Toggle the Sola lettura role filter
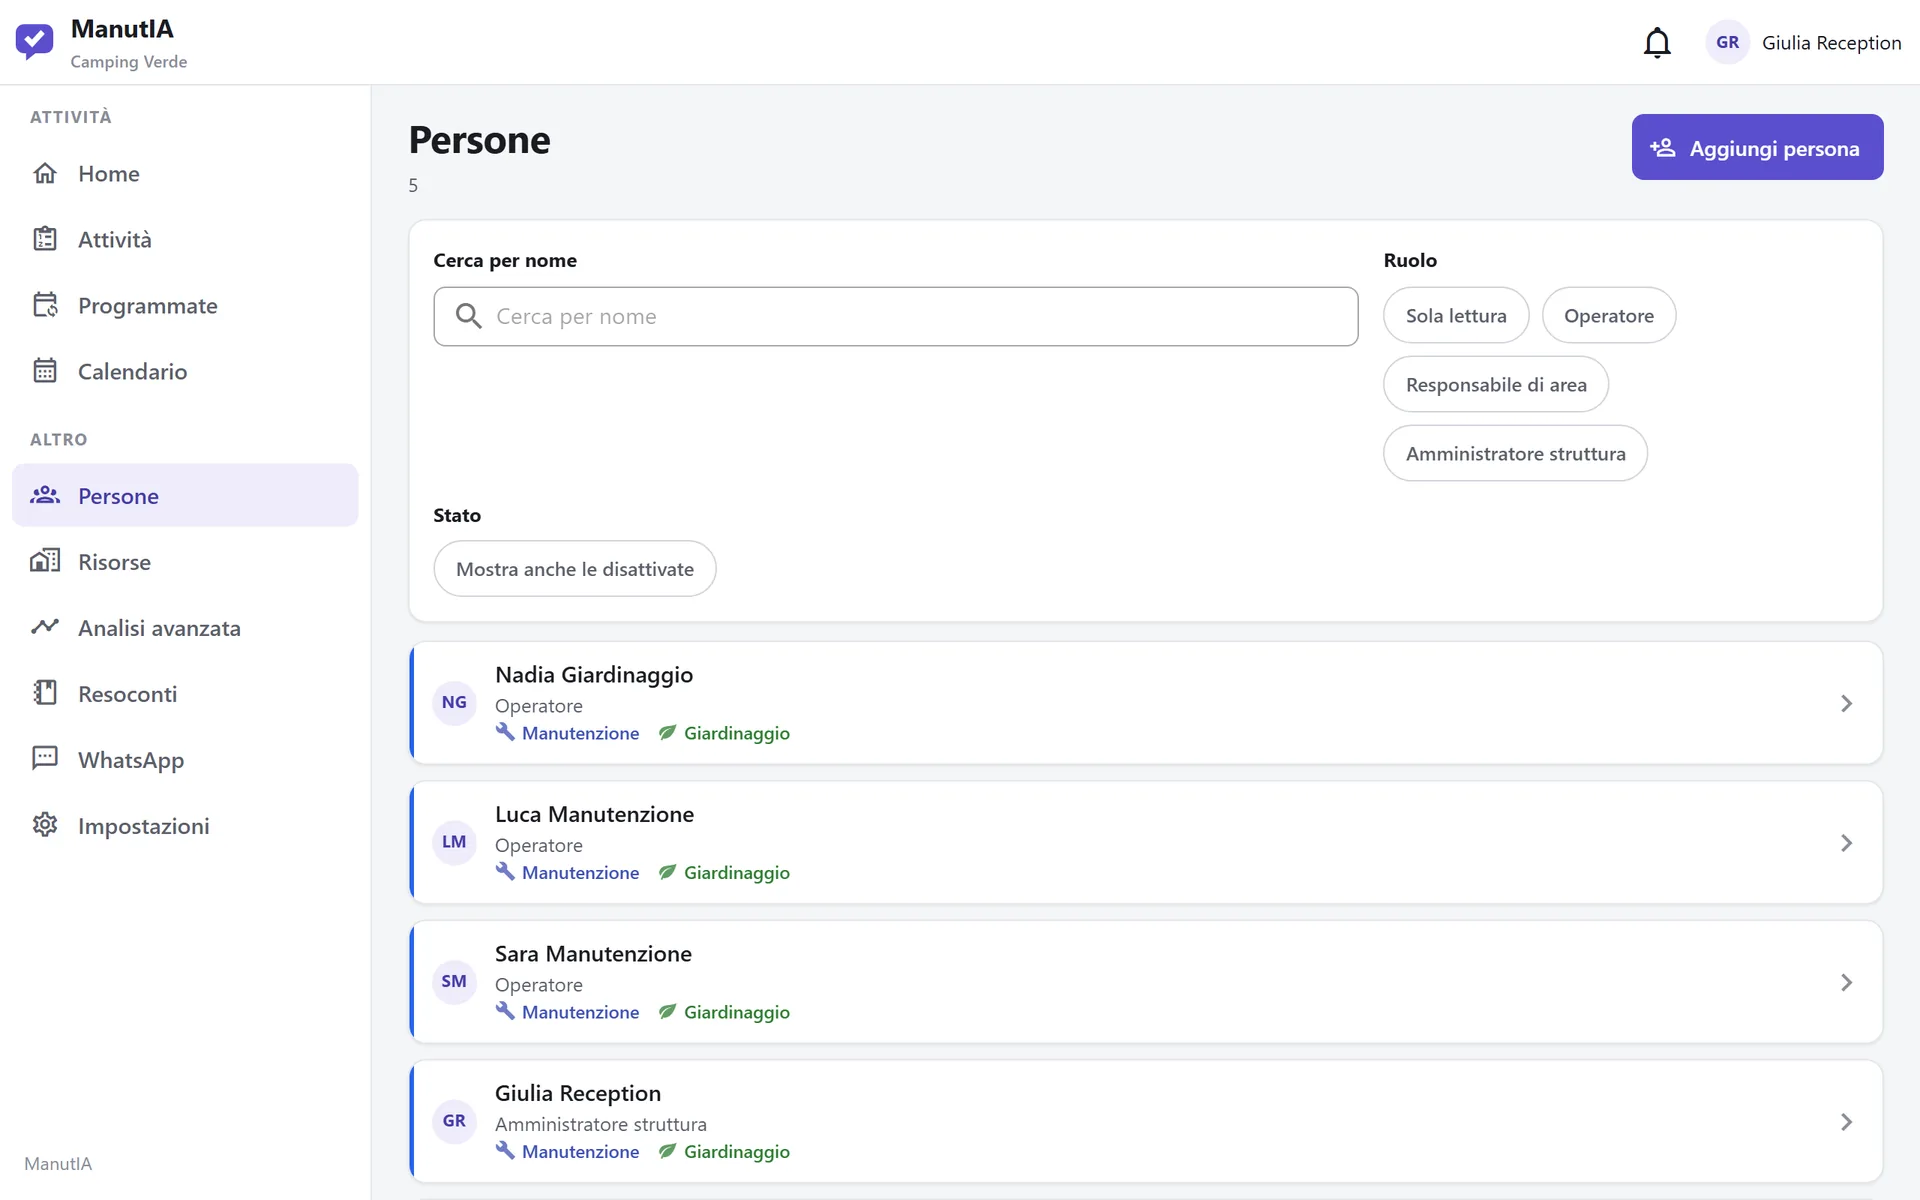 point(1456,315)
